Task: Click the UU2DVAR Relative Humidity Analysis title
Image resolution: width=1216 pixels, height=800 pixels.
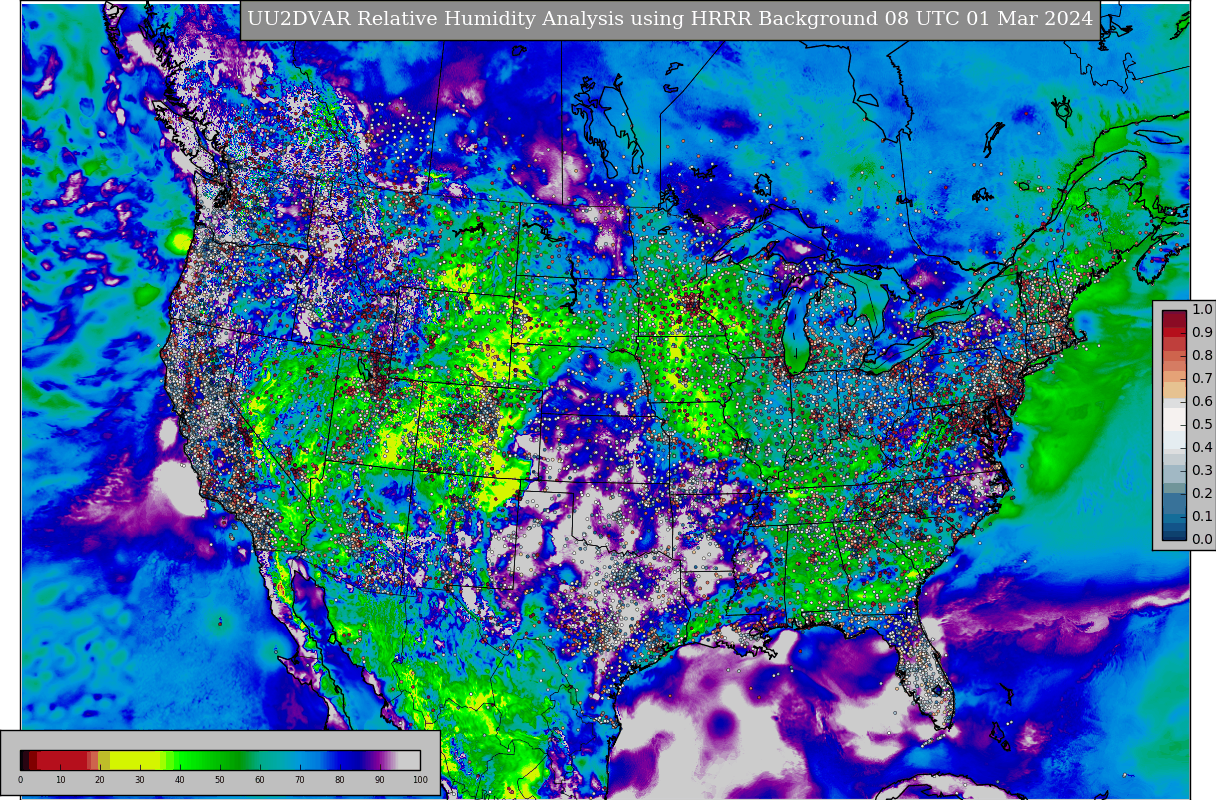Action: point(670,20)
